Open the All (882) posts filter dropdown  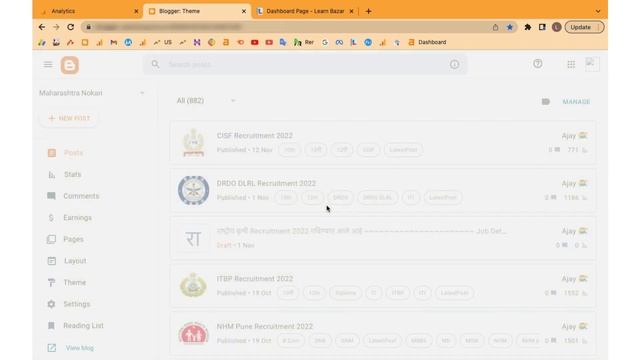pos(206,101)
